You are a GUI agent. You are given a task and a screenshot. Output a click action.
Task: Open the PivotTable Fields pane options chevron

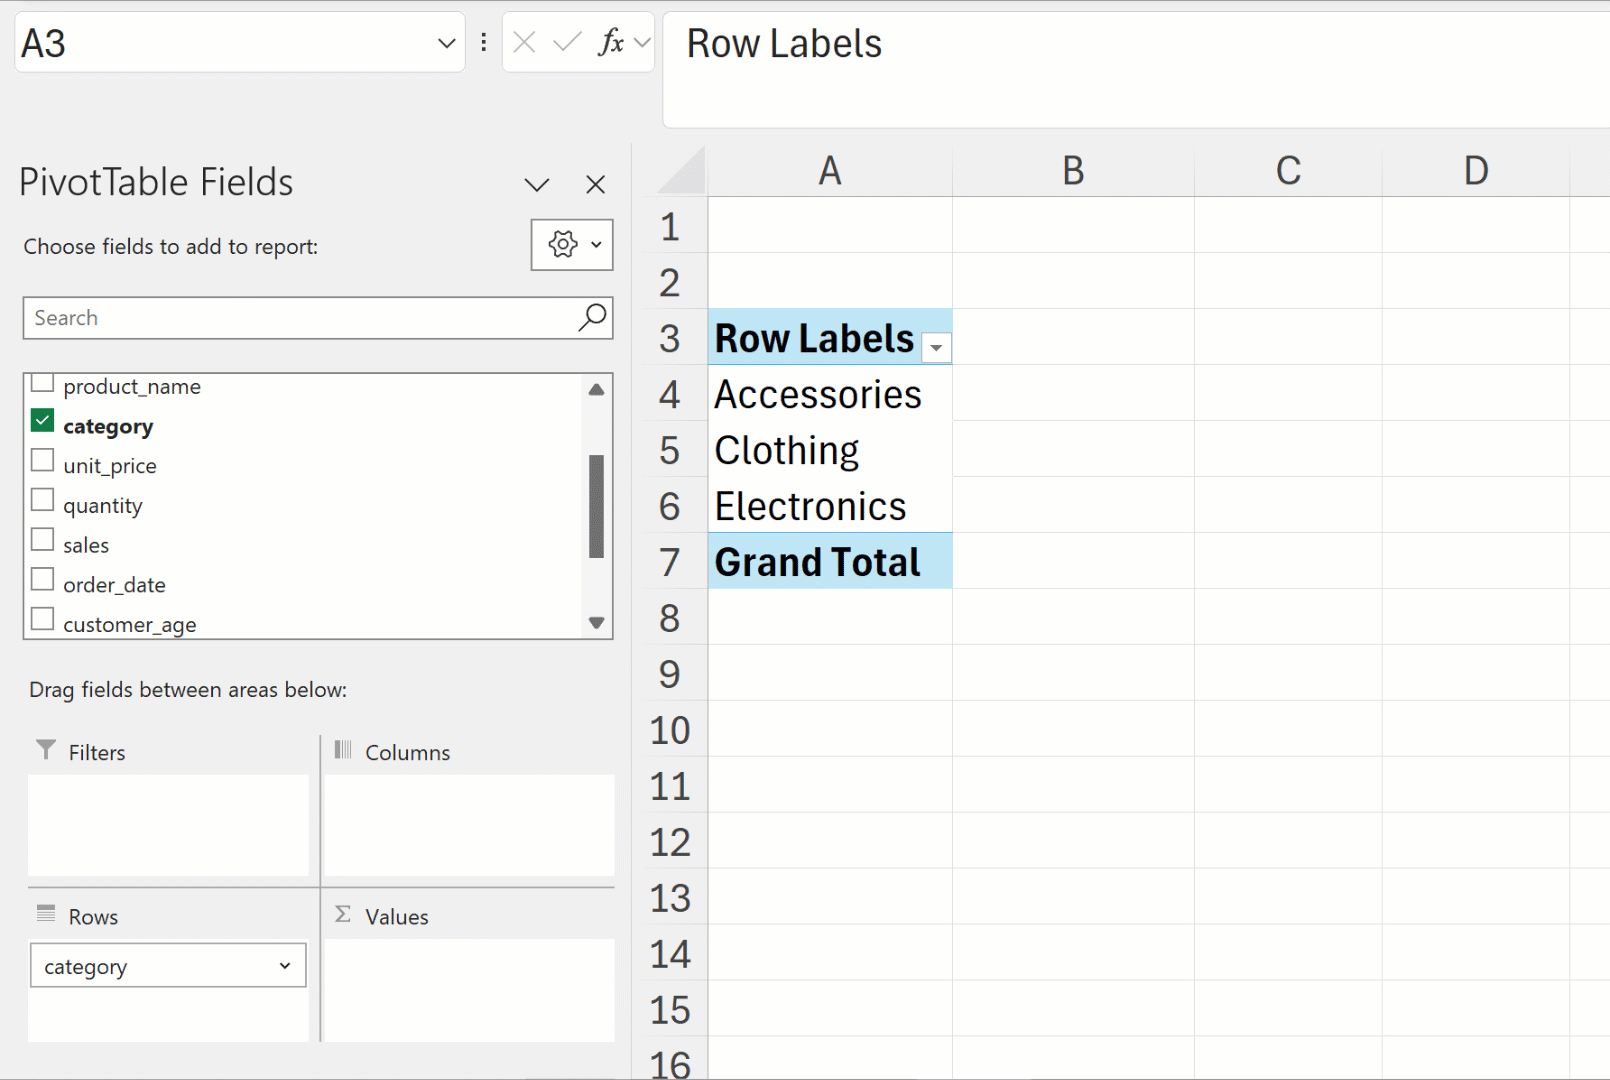[537, 185]
